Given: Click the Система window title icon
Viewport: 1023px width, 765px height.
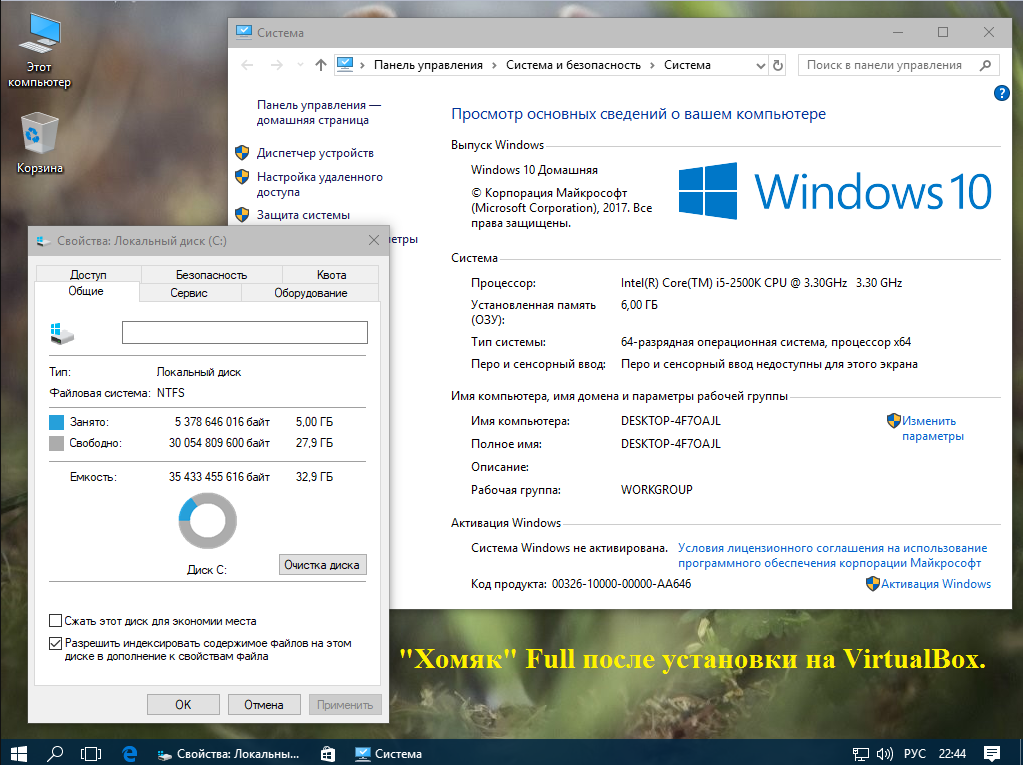Looking at the screenshot, I should click(x=243, y=32).
